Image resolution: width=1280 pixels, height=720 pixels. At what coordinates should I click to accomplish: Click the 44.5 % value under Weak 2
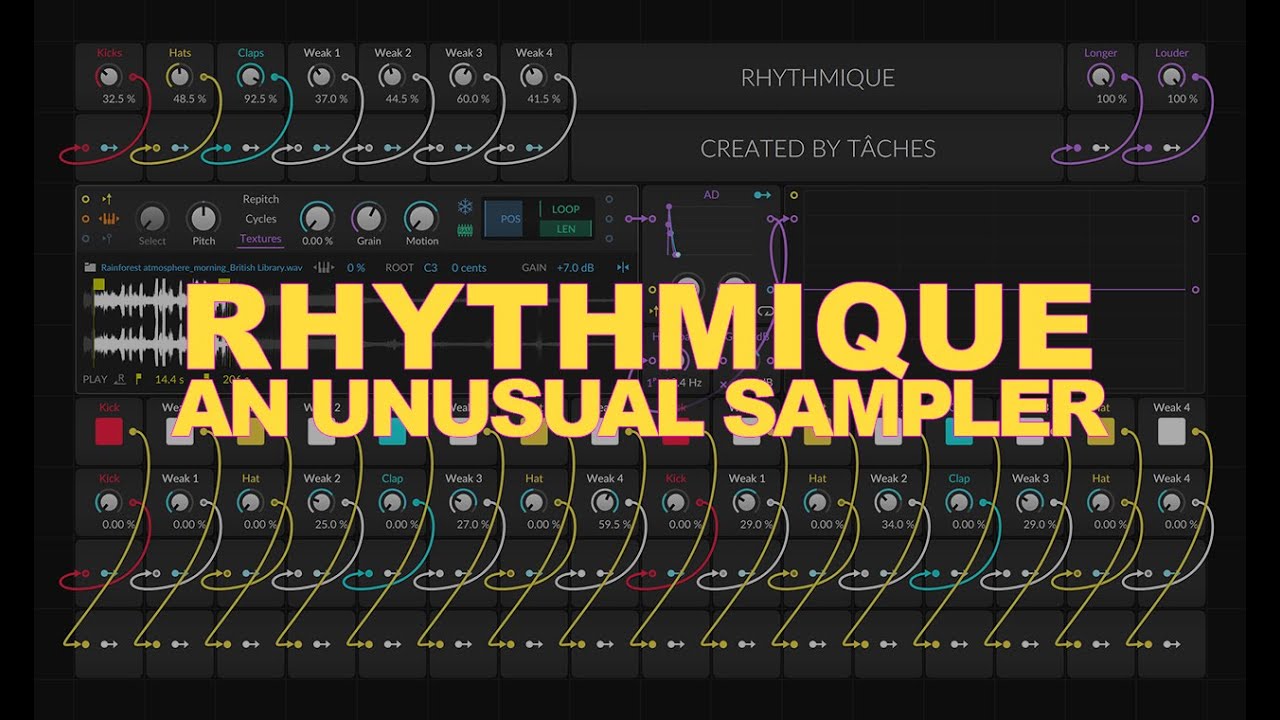[x=402, y=99]
